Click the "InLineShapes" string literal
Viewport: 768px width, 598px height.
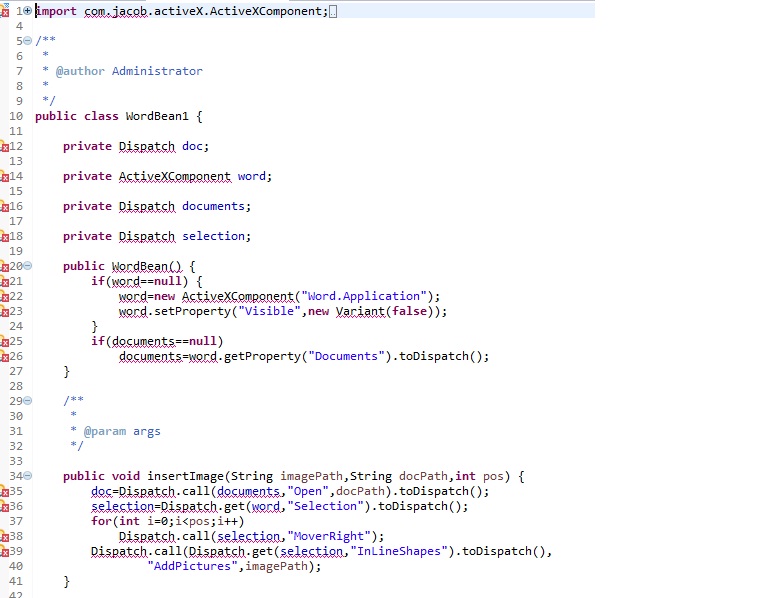pyautogui.click(x=399, y=551)
